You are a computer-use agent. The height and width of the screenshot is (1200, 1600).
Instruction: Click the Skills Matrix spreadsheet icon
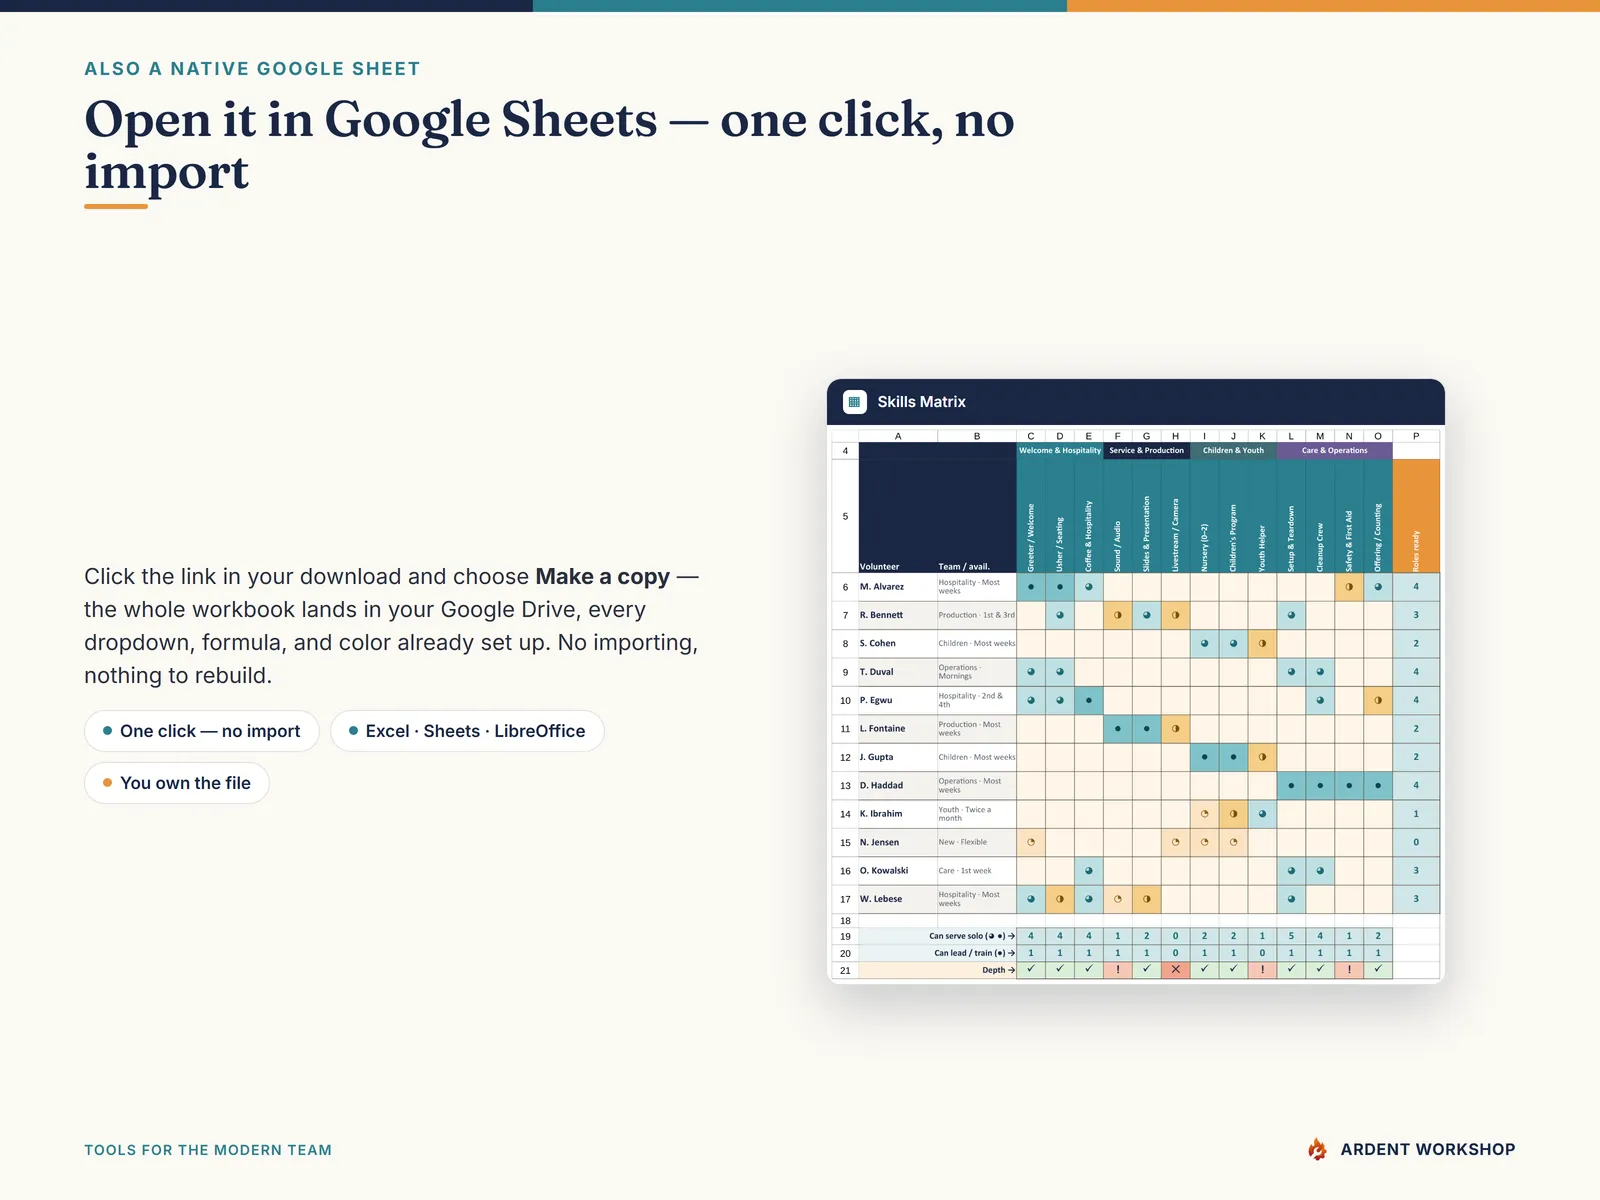tap(854, 402)
